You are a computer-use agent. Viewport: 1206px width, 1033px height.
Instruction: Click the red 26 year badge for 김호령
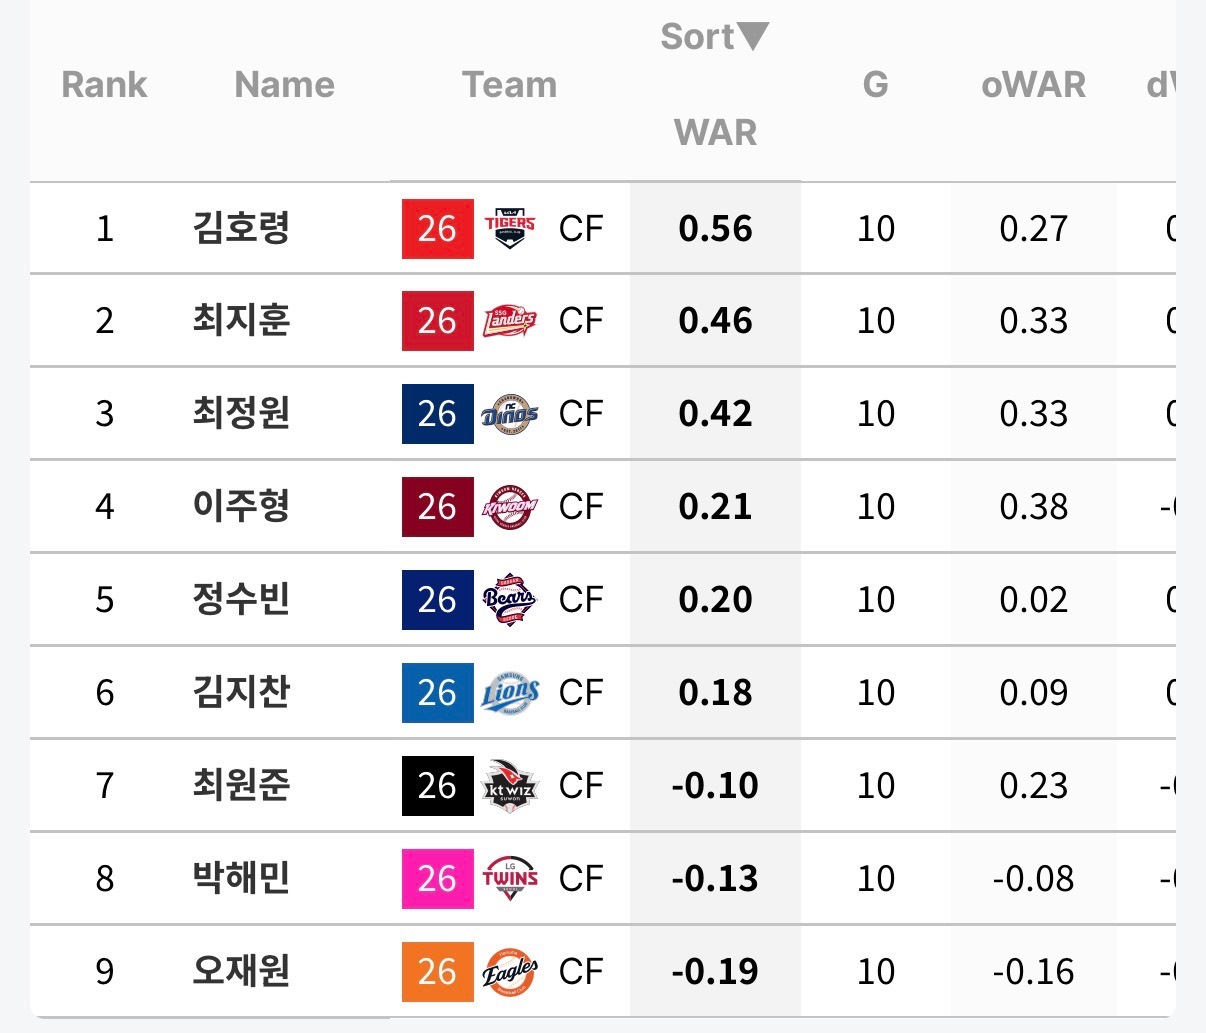(x=437, y=228)
